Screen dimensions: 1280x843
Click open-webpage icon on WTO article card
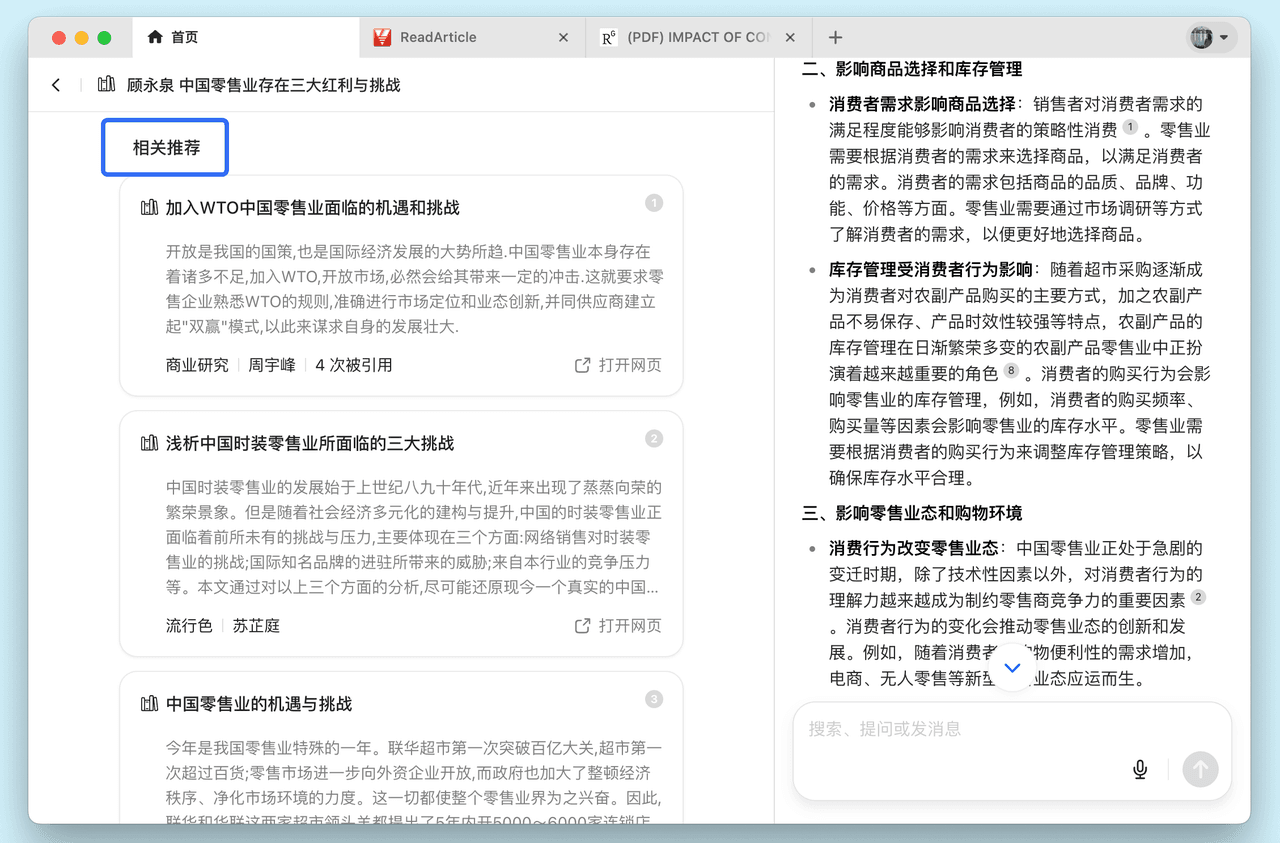583,365
